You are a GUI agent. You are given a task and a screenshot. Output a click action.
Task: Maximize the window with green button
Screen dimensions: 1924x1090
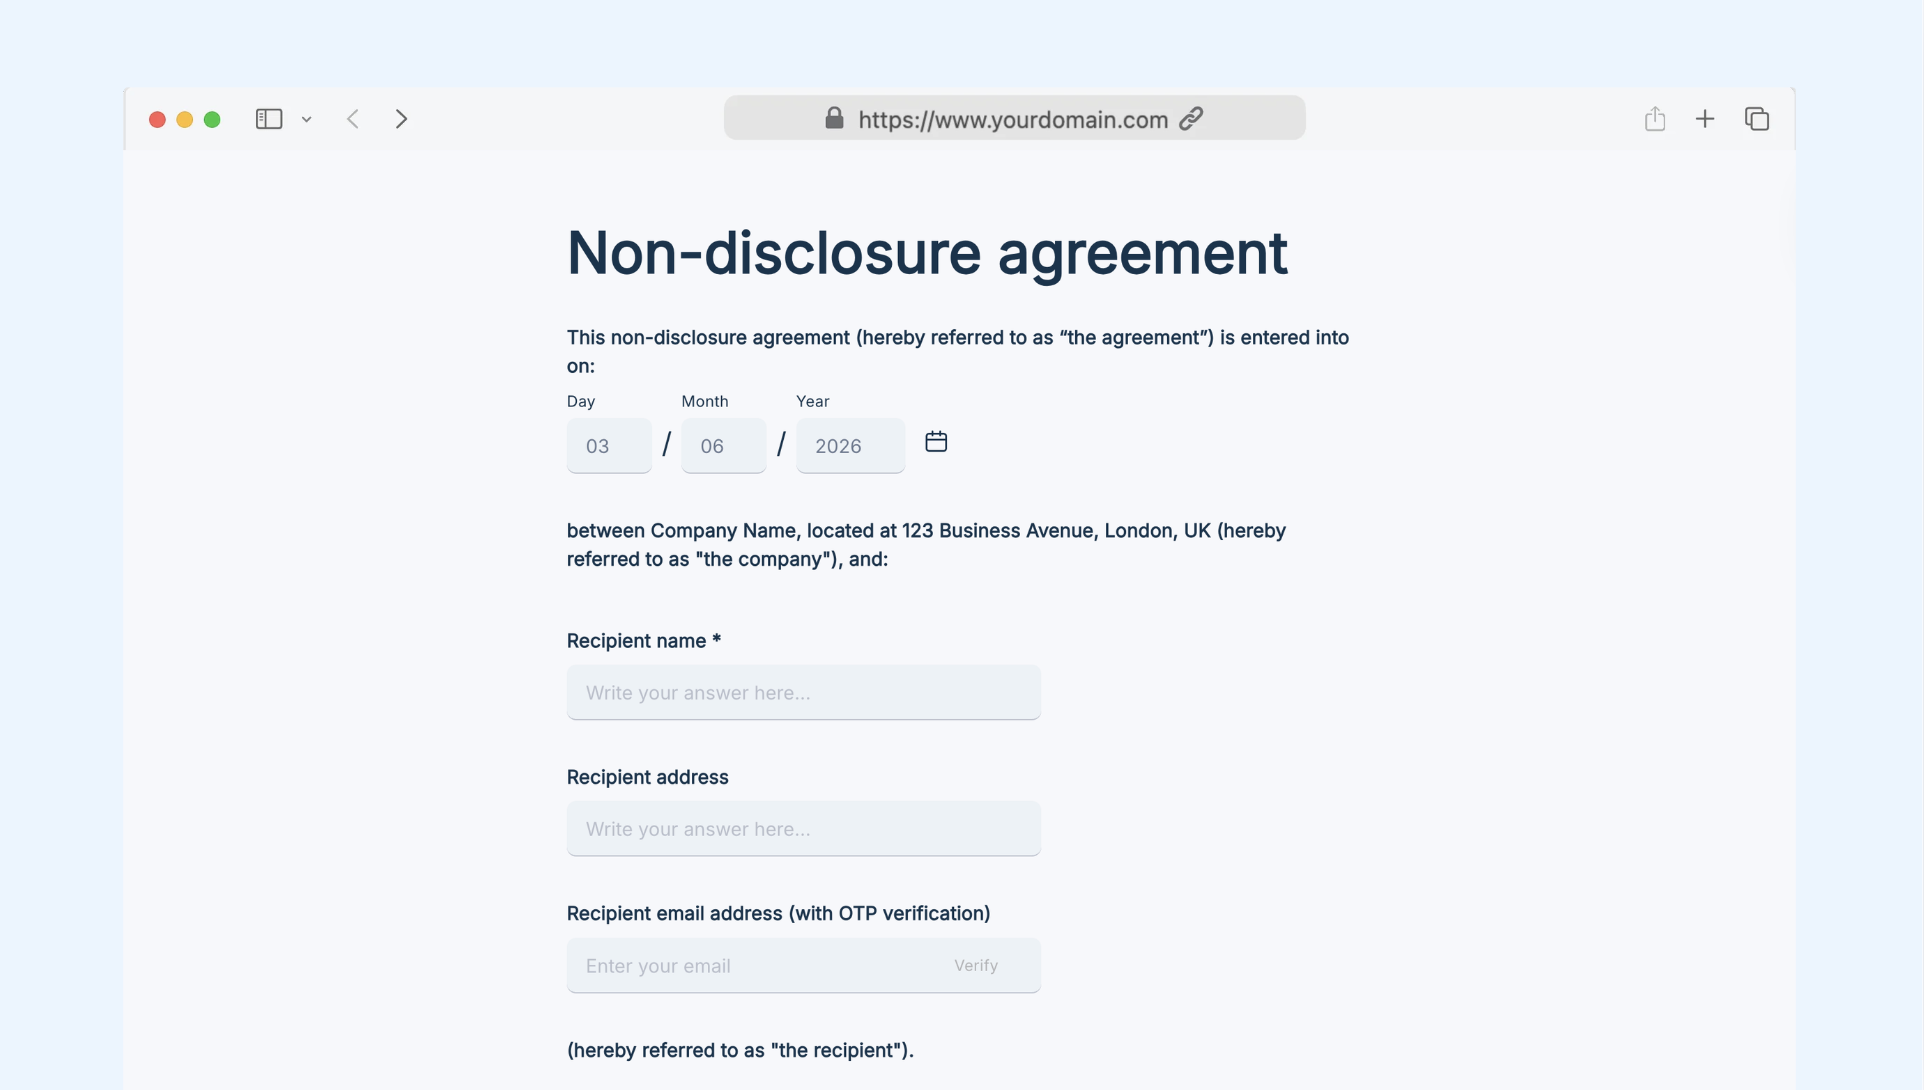click(212, 120)
